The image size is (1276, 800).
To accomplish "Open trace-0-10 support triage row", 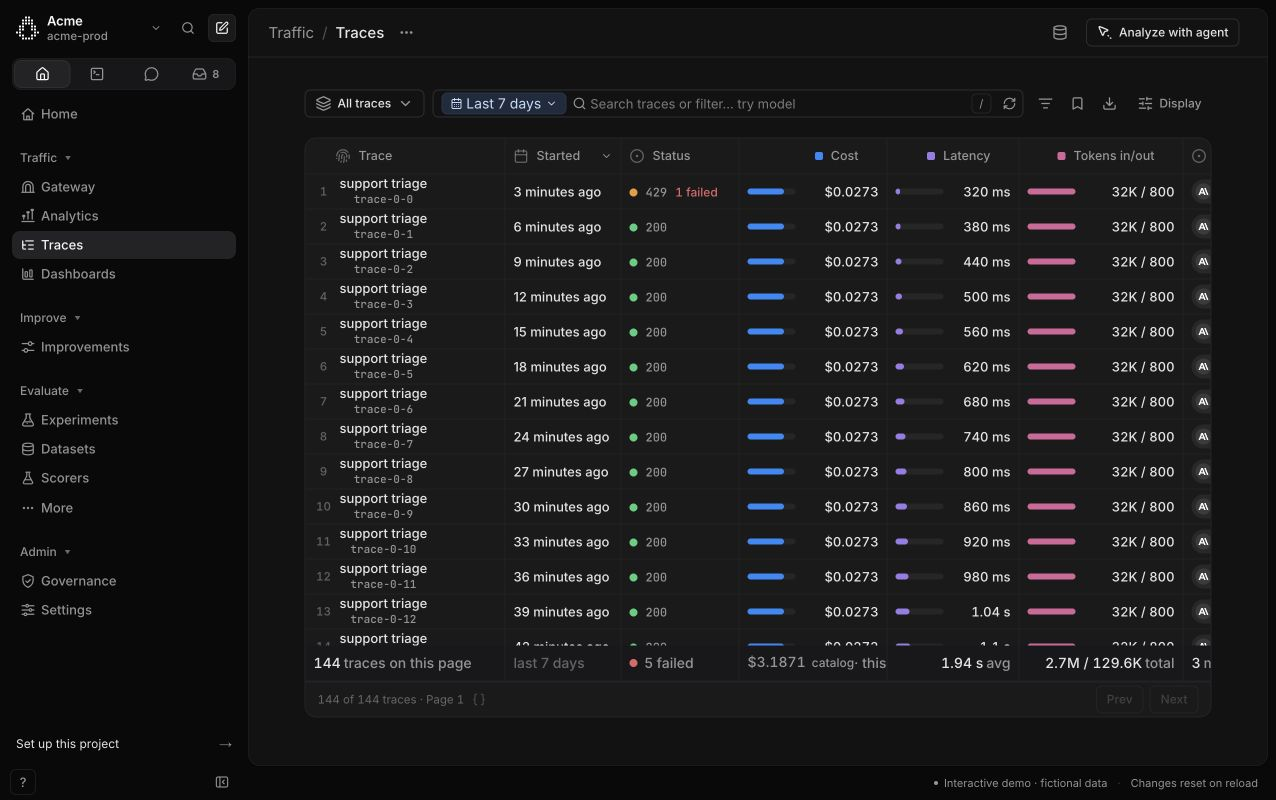I will pyautogui.click(x=758, y=542).
